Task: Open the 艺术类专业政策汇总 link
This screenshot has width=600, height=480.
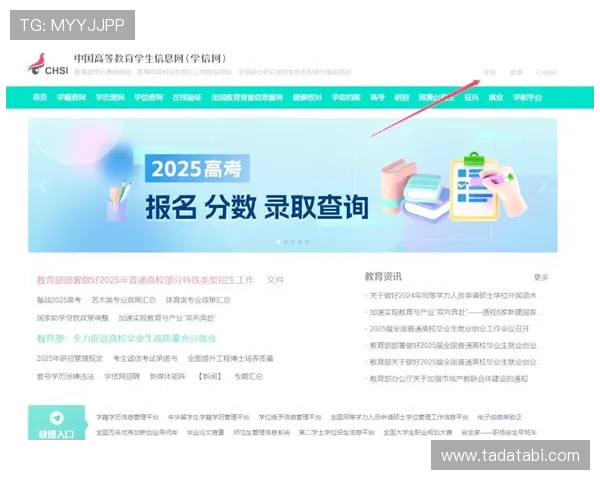Action: click(x=123, y=300)
